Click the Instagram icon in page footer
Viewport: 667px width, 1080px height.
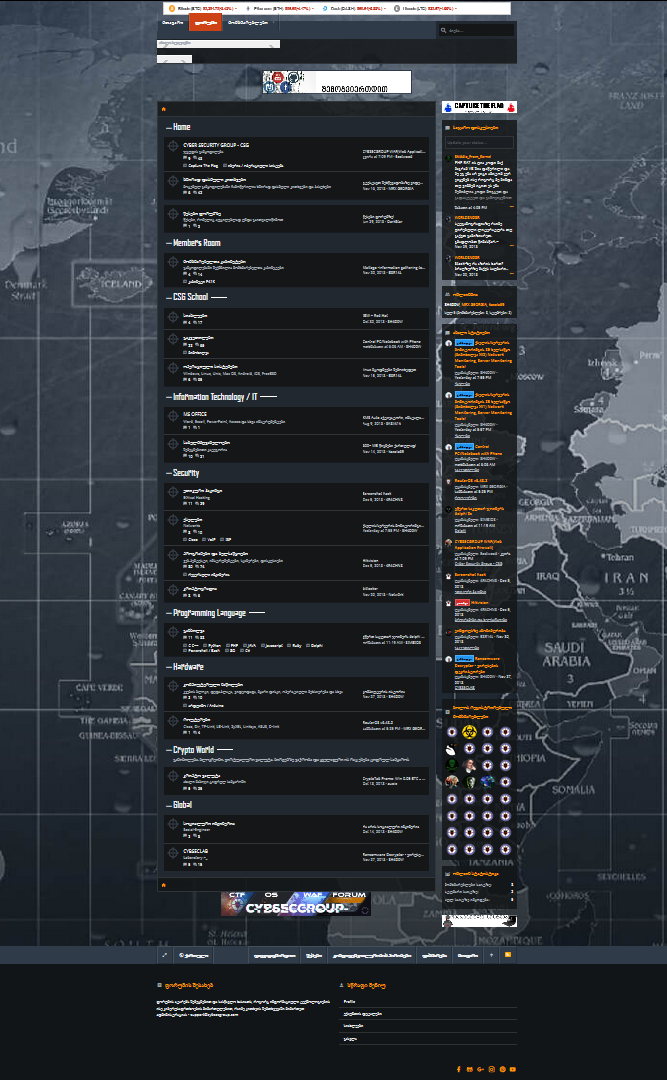coord(491,1069)
